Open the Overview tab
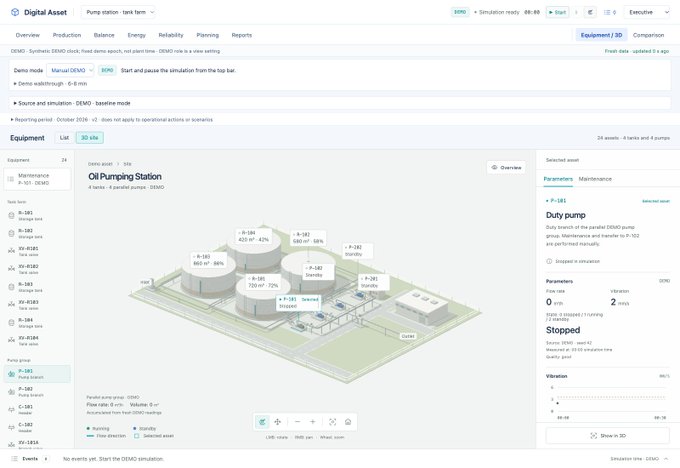Screen dimensions: 680x468 pyautogui.click(x=27, y=35)
